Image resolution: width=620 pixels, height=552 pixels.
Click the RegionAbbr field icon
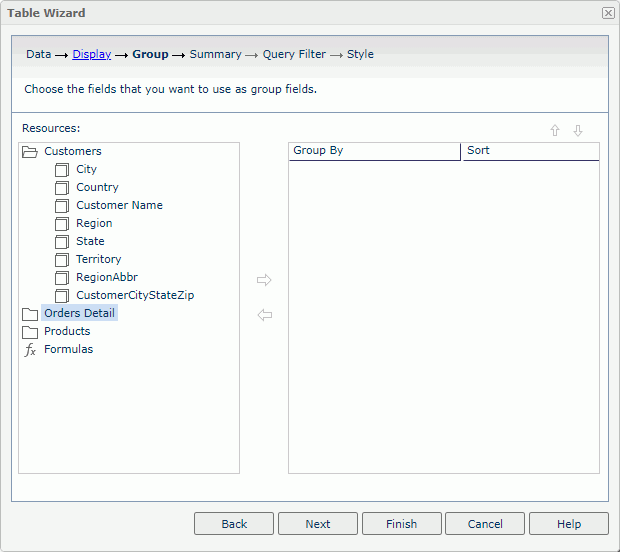(x=62, y=278)
